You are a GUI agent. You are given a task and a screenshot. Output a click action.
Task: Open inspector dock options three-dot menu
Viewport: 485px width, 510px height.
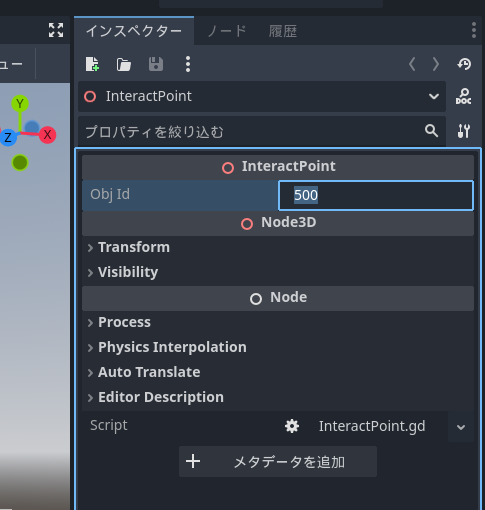point(474,30)
